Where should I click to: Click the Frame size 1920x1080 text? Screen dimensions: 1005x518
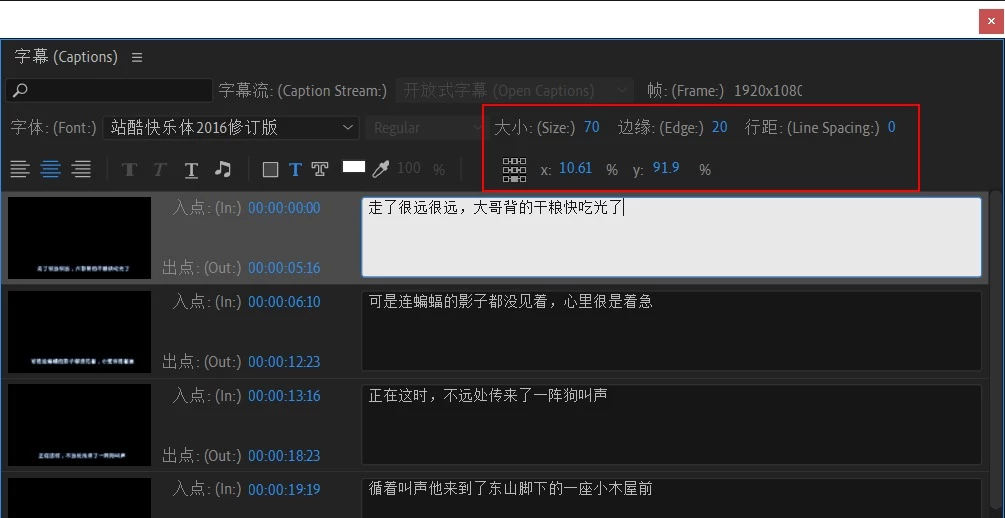[x=768, y=90]
